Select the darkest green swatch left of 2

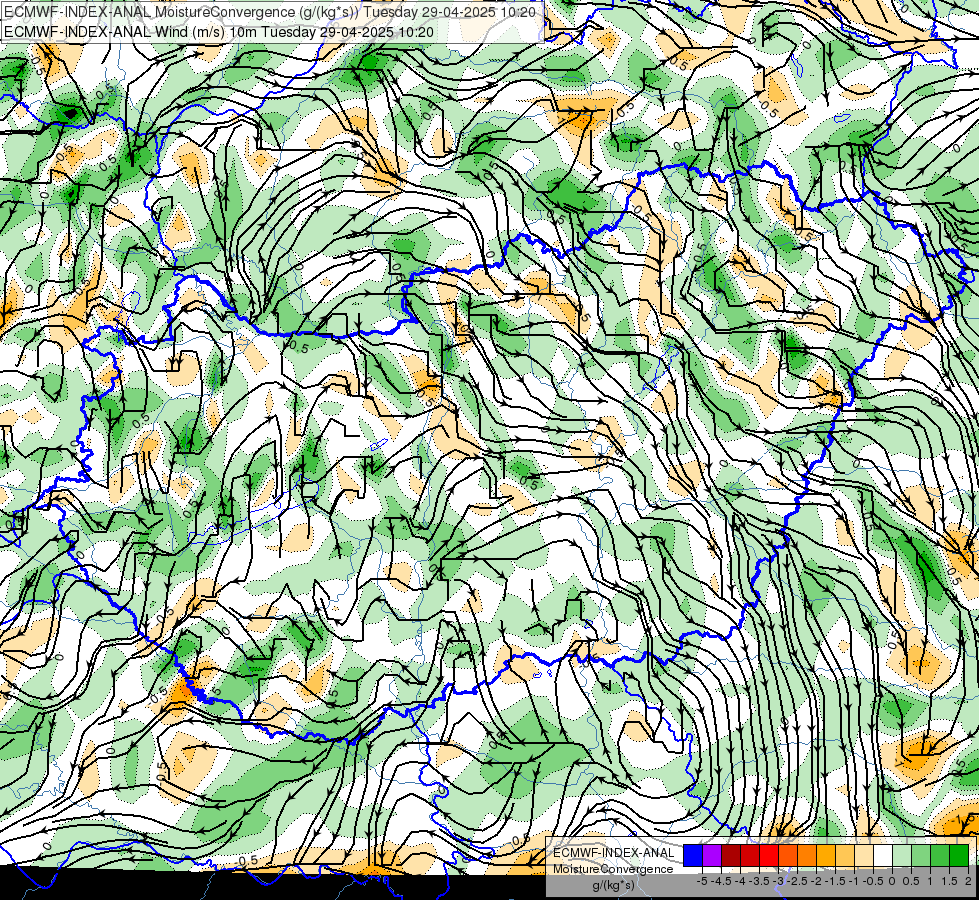[959, 855]
